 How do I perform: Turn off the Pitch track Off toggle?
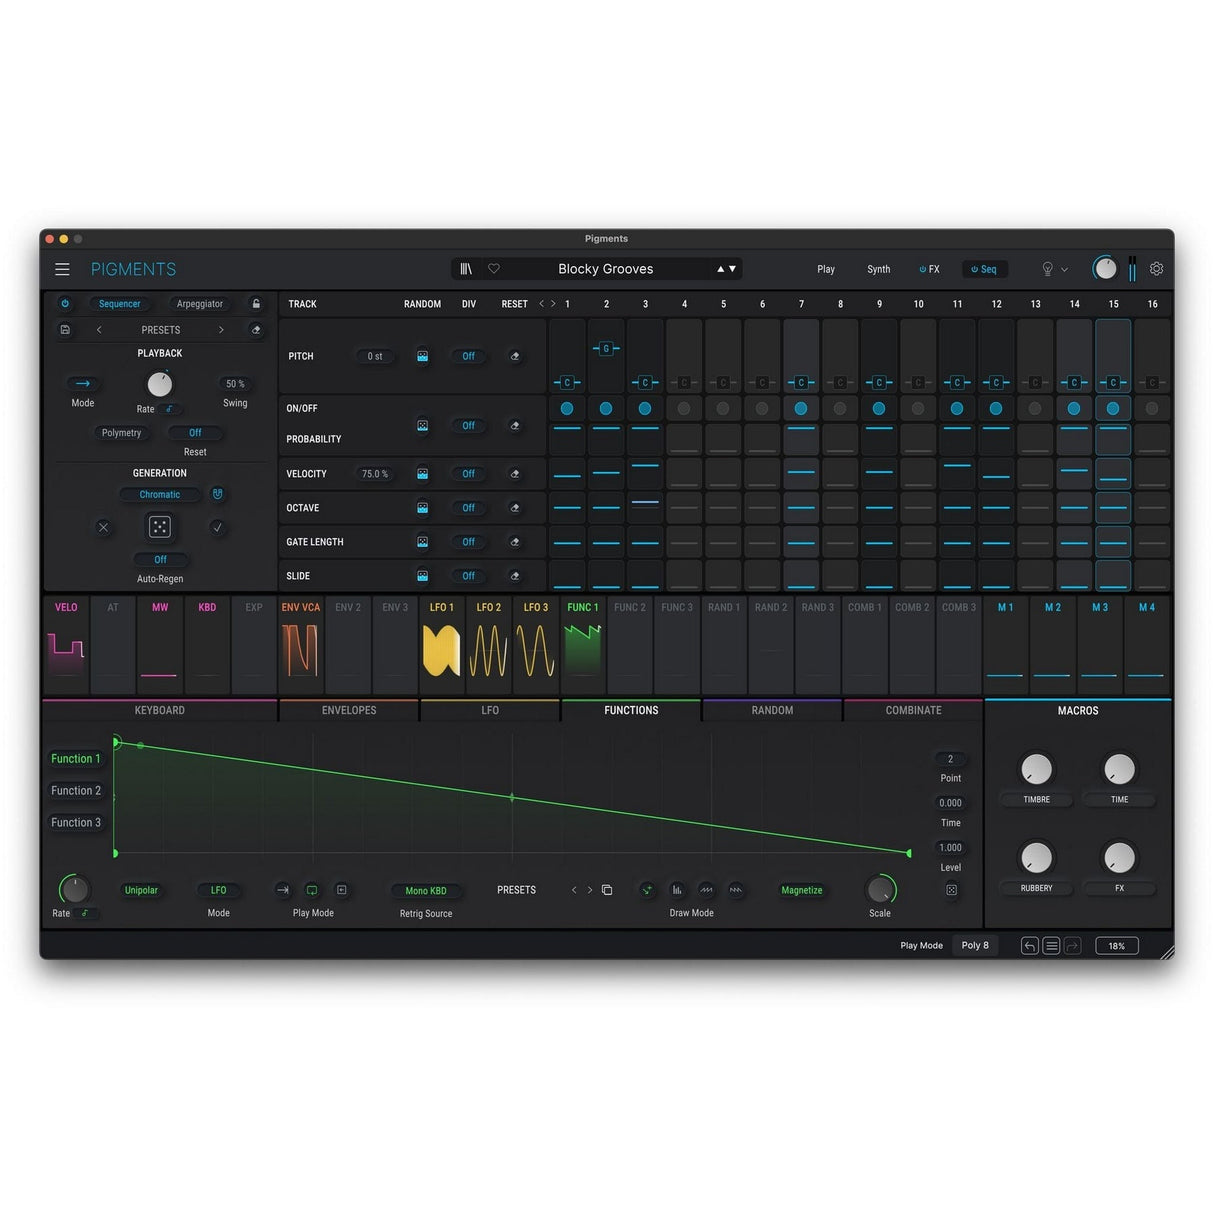(x=468, y=356)
